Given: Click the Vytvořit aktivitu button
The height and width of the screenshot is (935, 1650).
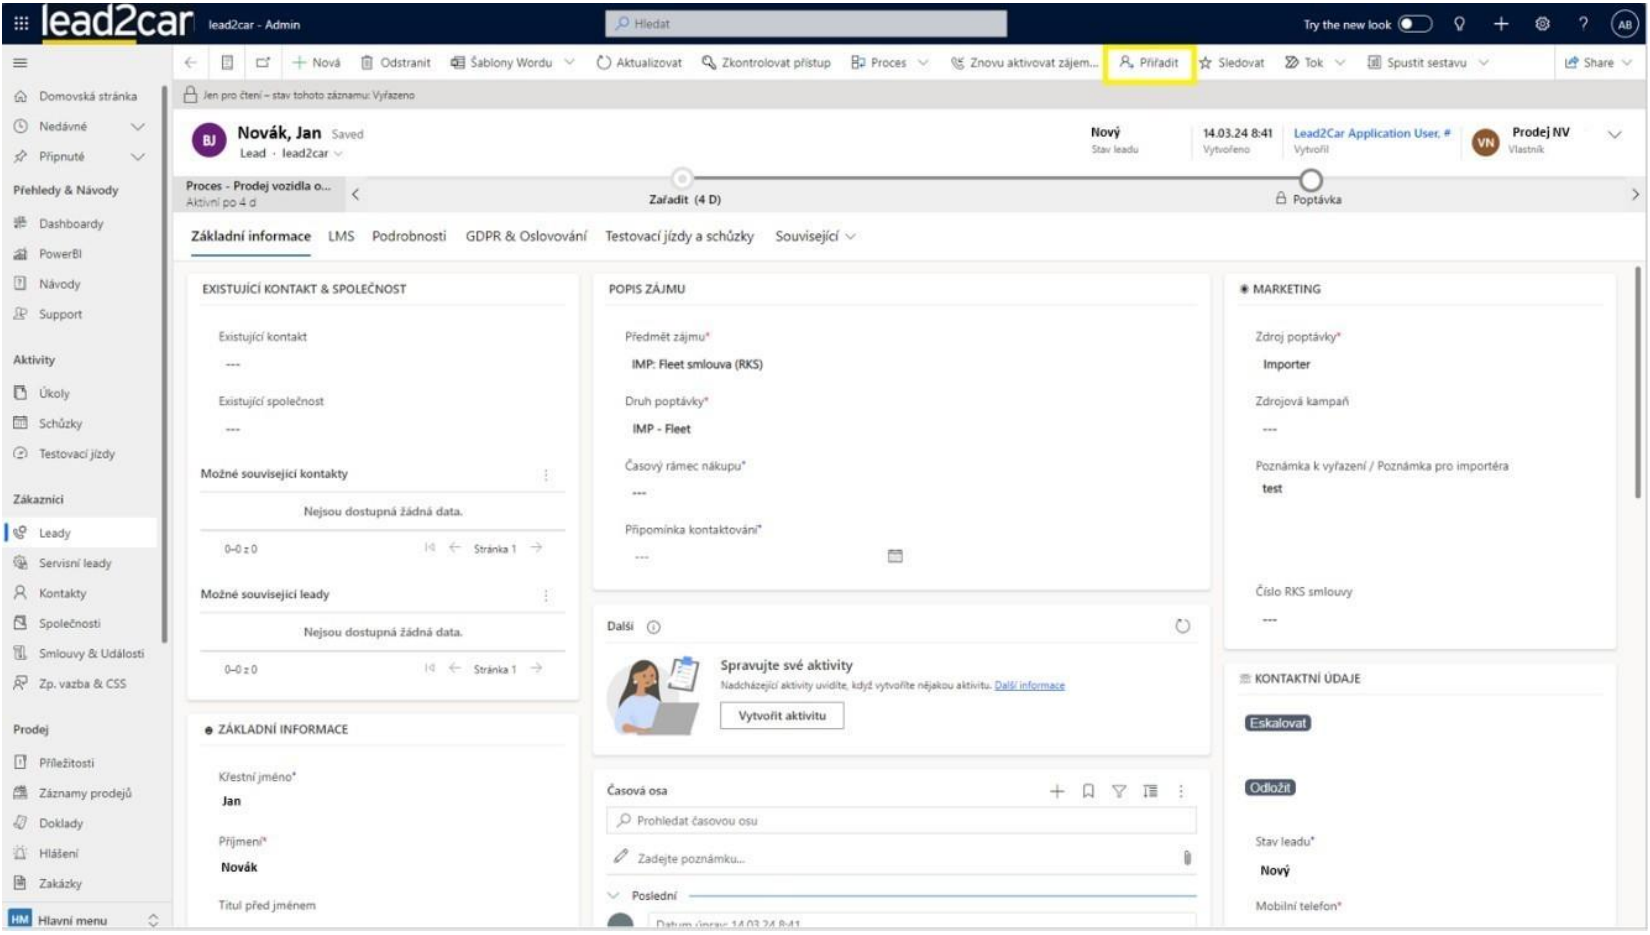Looking at the screenshot, I should tap(782, 717).
